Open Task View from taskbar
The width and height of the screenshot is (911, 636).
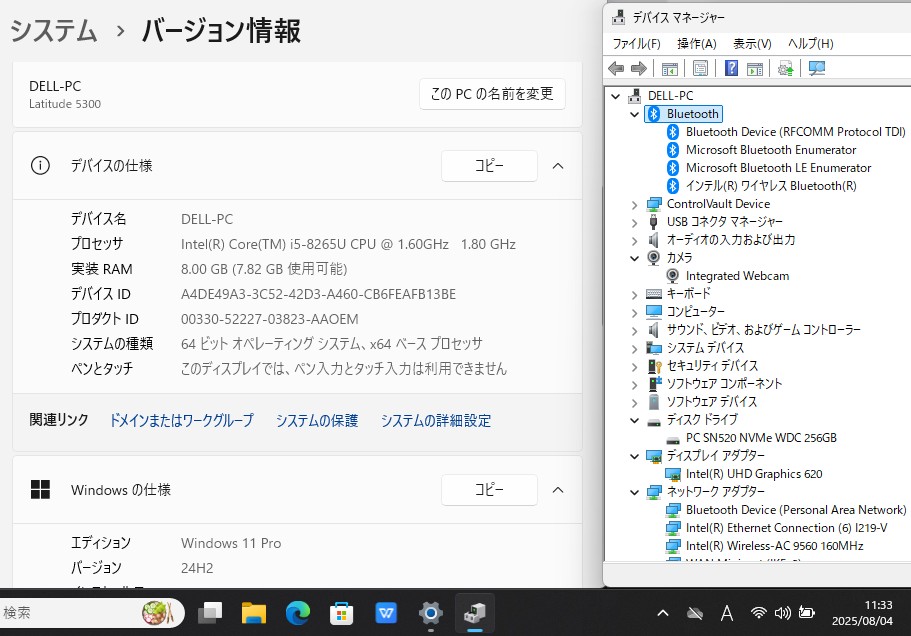tap(210, 613)
